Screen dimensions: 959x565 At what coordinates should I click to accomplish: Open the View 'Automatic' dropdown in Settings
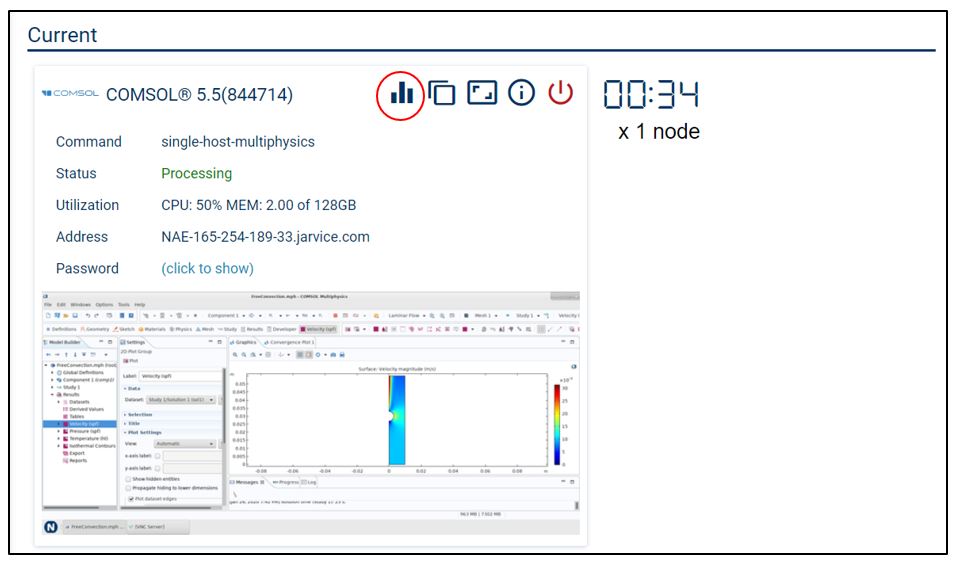tap(185, 443)
